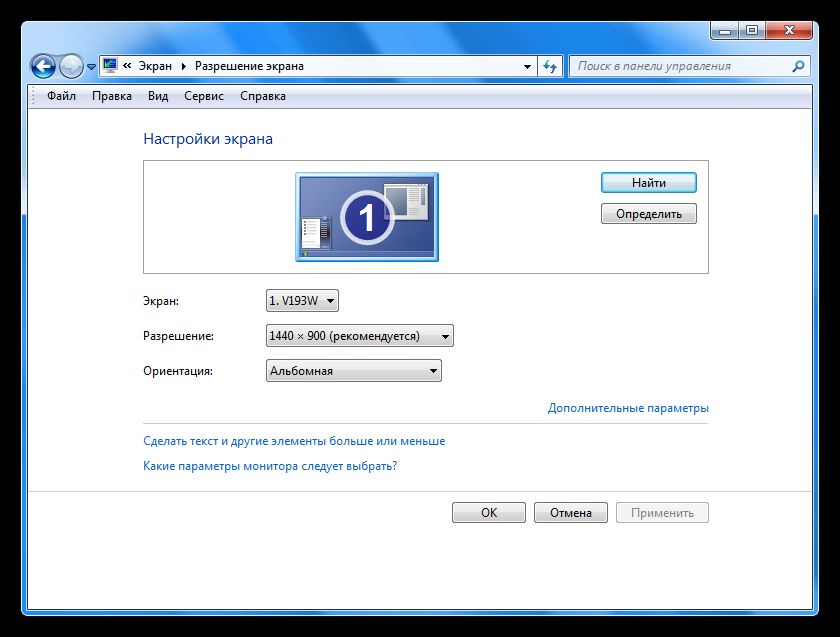Open the Ориентация dropdown Альбомная

354,371
